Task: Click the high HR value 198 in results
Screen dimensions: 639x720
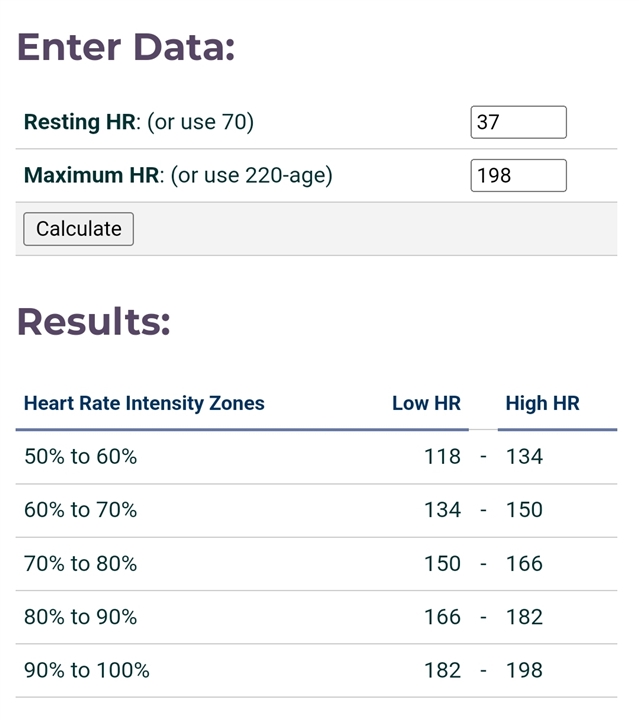Action: click(524, 670)
